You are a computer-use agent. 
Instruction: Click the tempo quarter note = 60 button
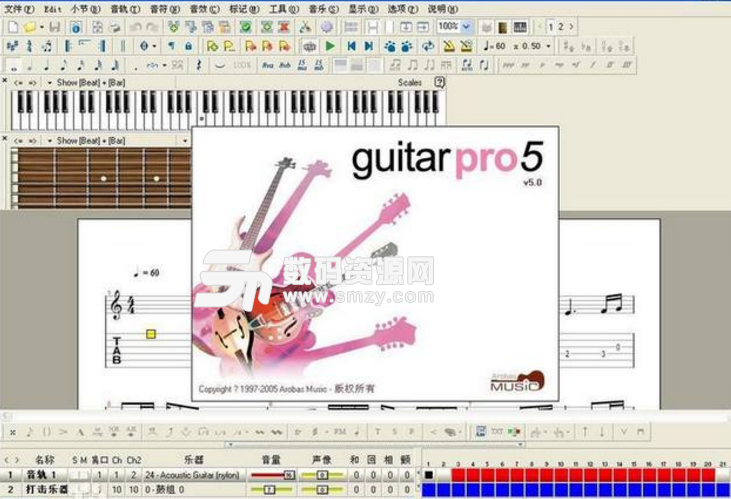(495, 46)
